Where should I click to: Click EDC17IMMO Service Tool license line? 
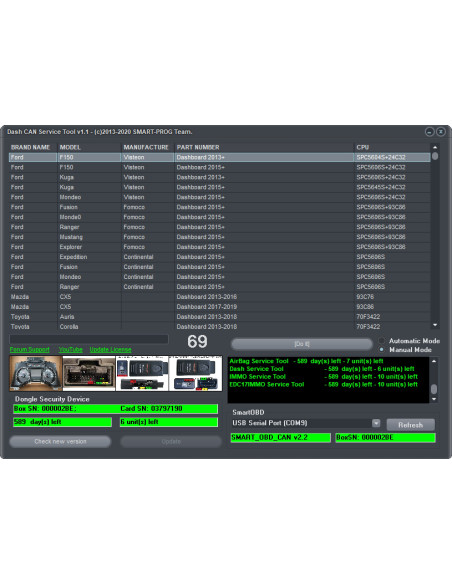point(323,384)
